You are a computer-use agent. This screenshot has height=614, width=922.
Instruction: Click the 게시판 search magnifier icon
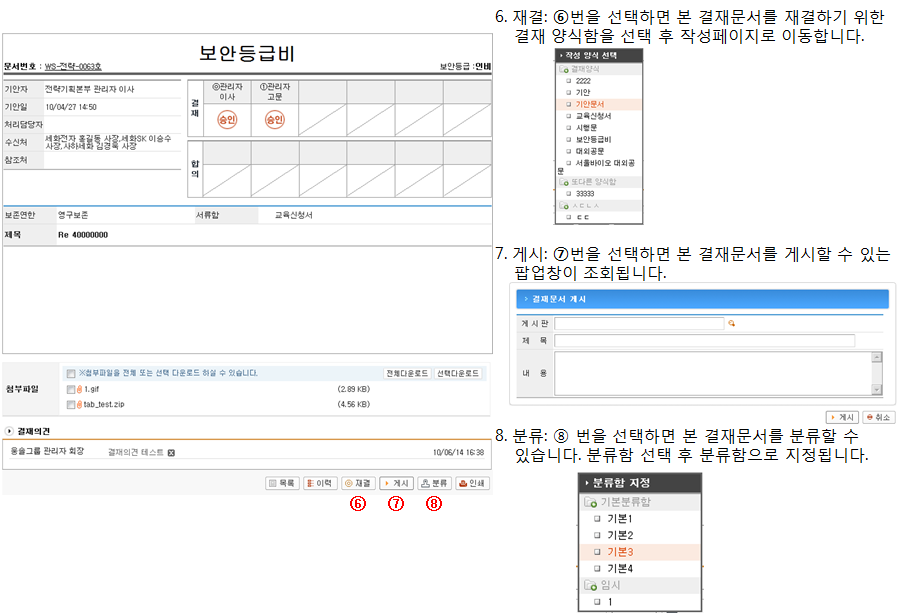click(x=732, y=324)
